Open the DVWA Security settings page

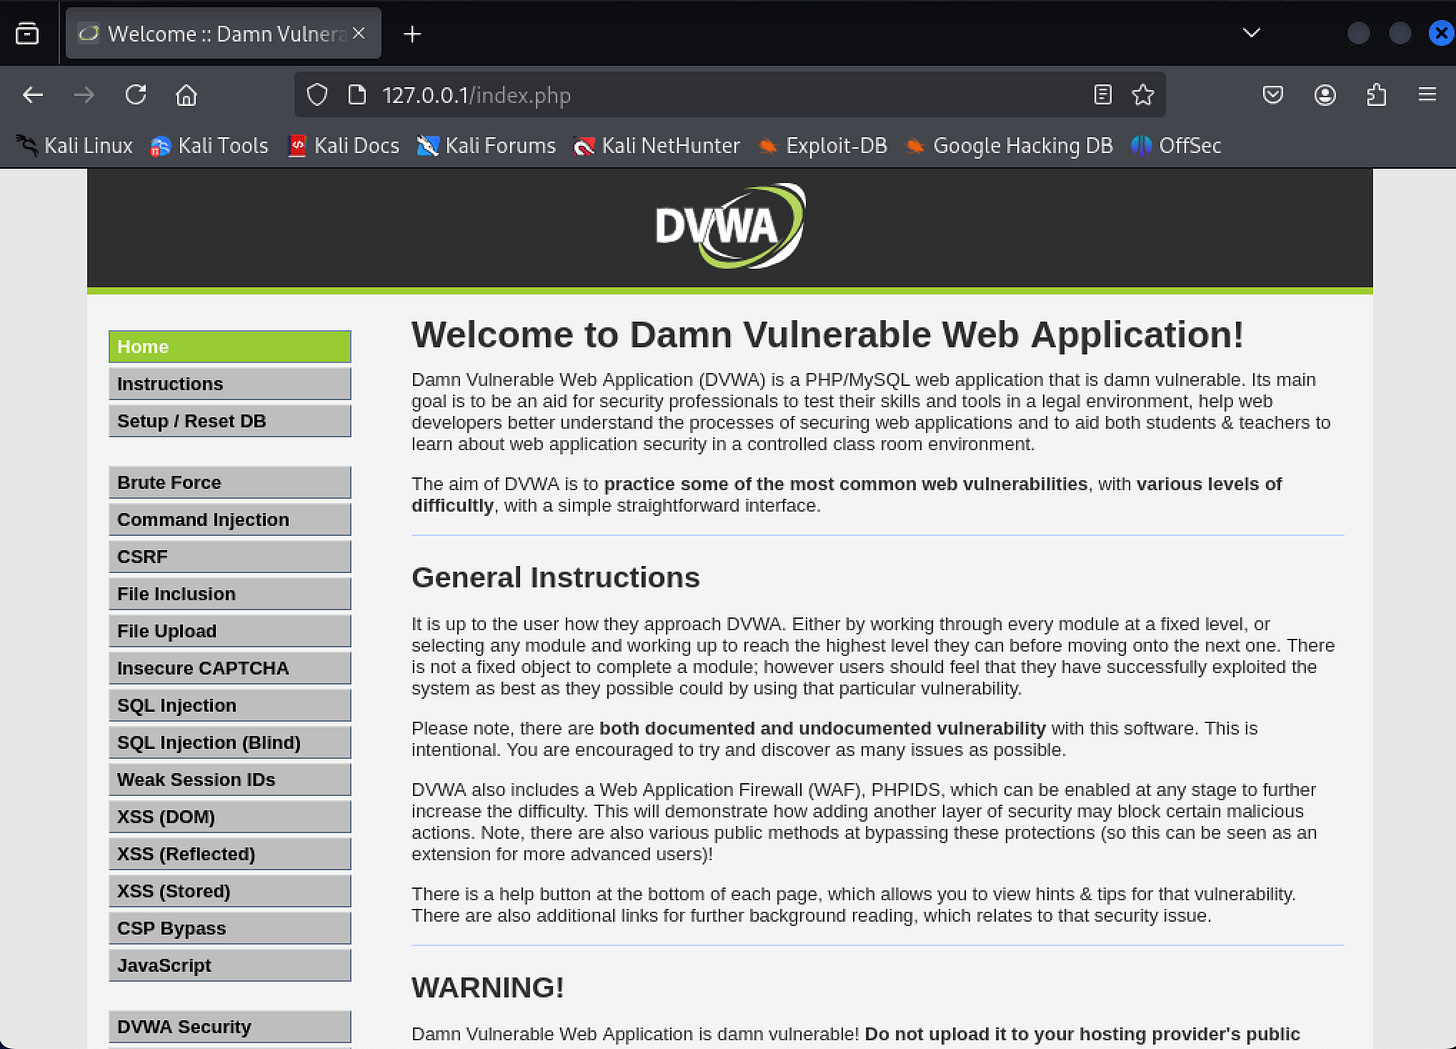[x=230, y=1027]
